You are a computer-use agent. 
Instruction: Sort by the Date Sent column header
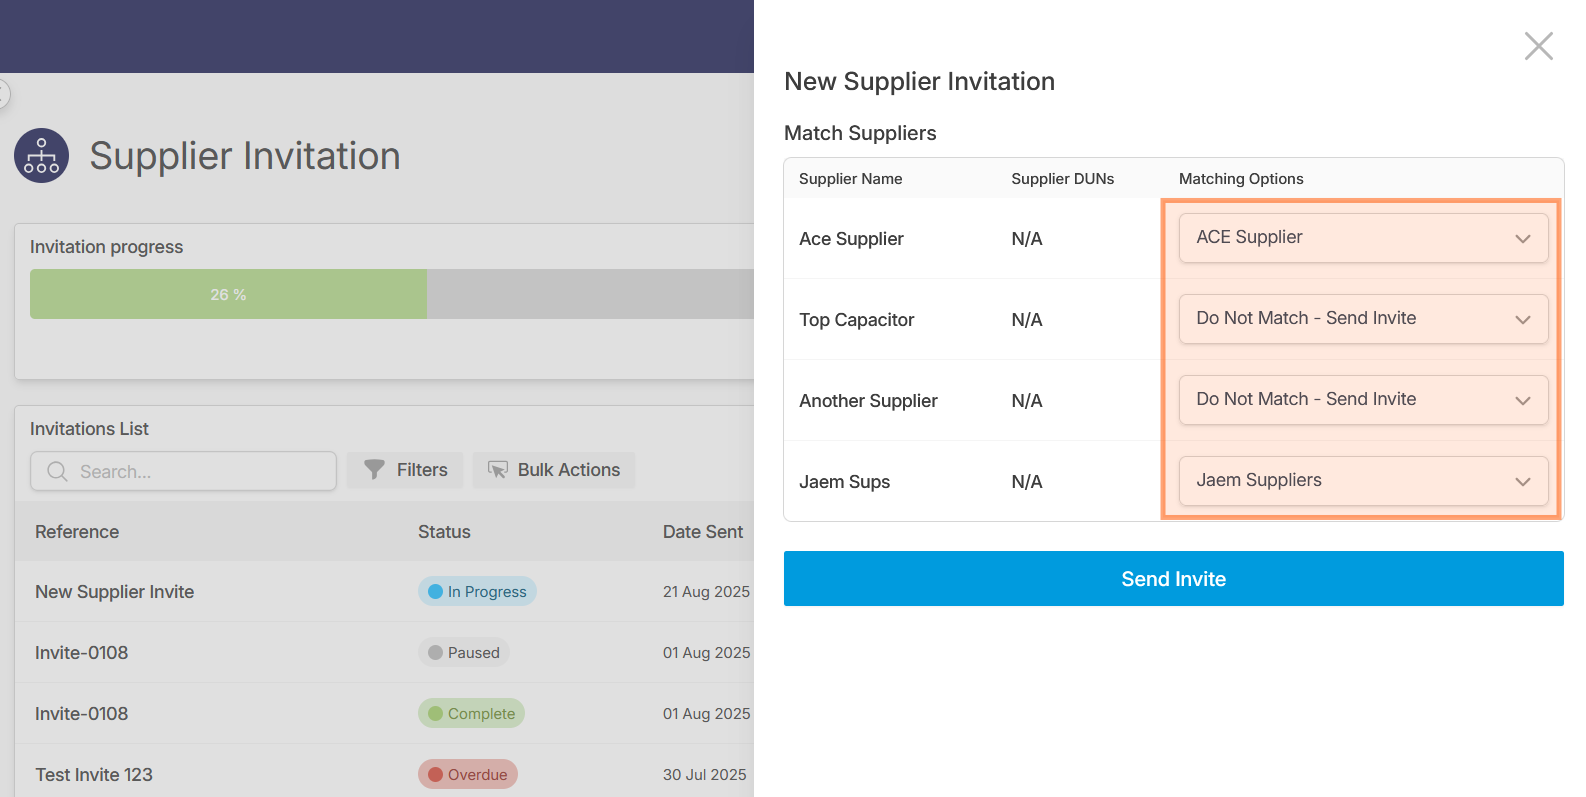(702, 532)
